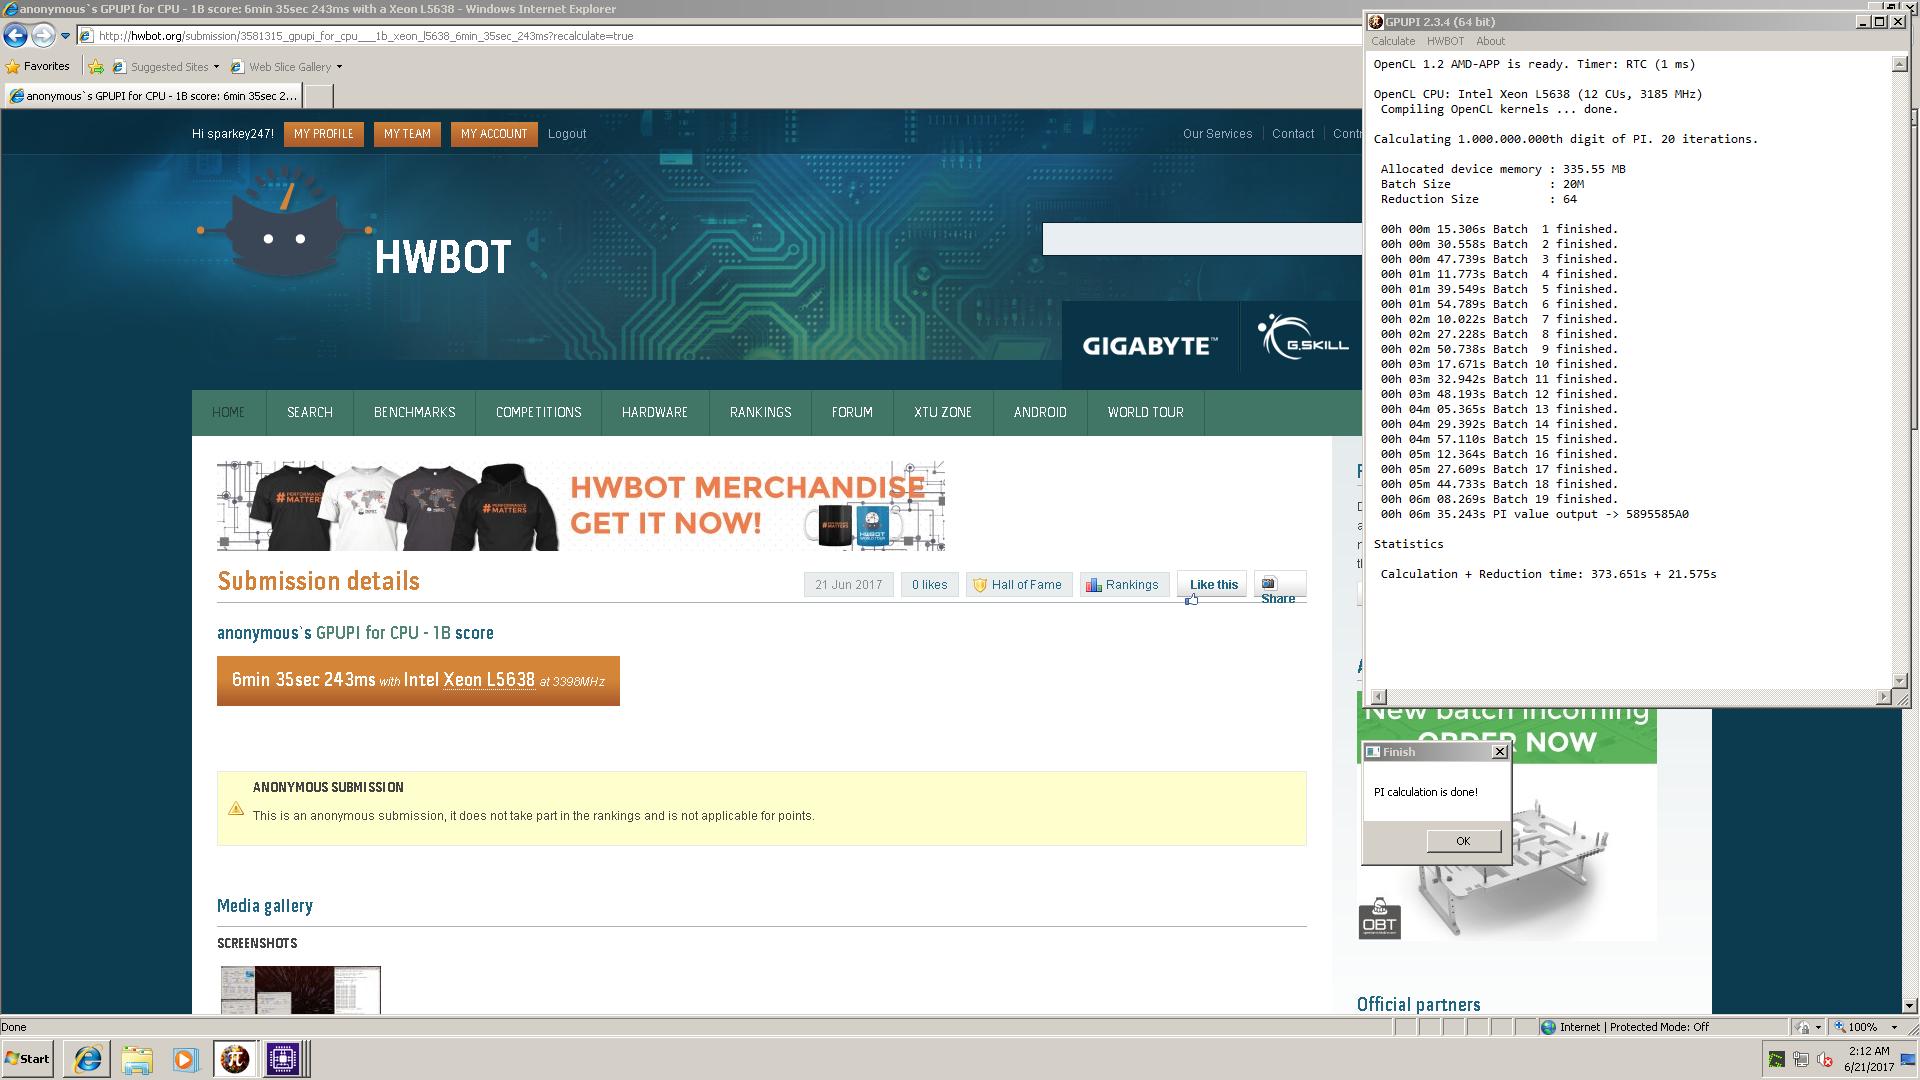
Task: Open the Windows Start button
Action: (27, 1059)
